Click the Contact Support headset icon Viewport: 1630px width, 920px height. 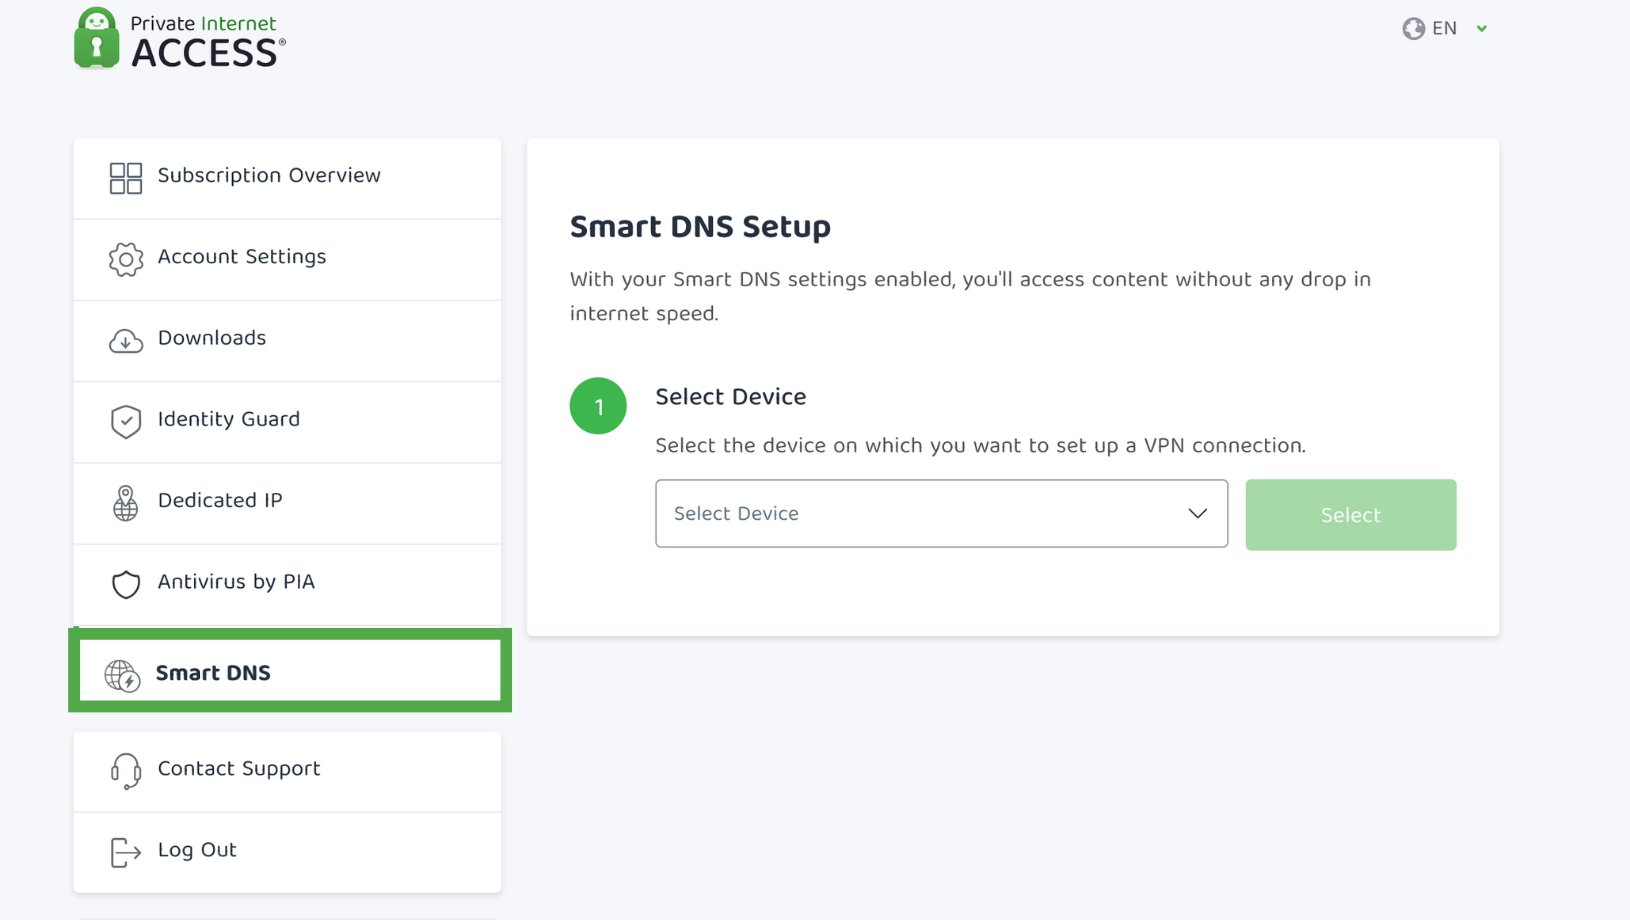point(126,771)
